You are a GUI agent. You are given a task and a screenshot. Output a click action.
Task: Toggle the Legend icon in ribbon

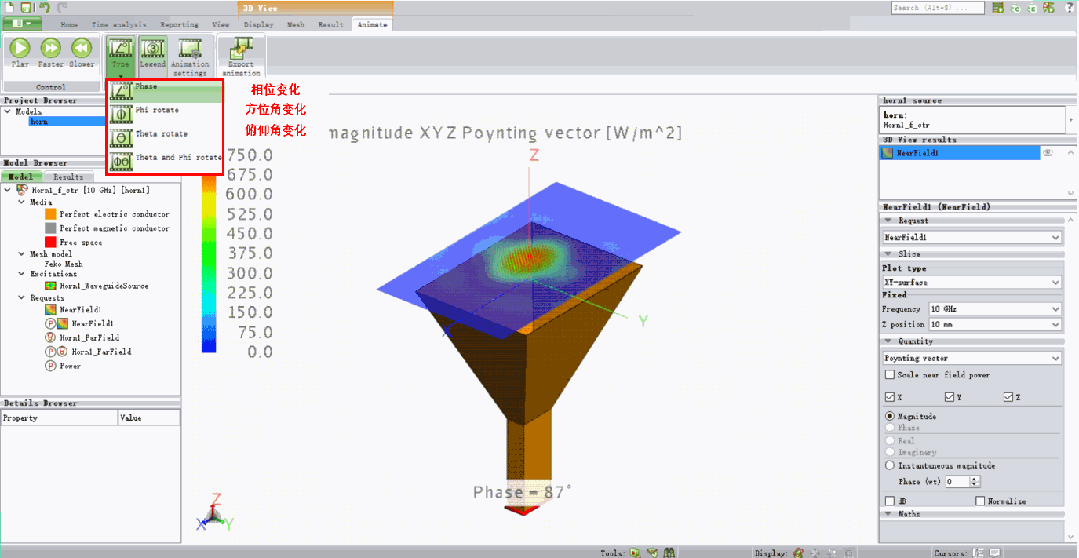tap(152, 50)
